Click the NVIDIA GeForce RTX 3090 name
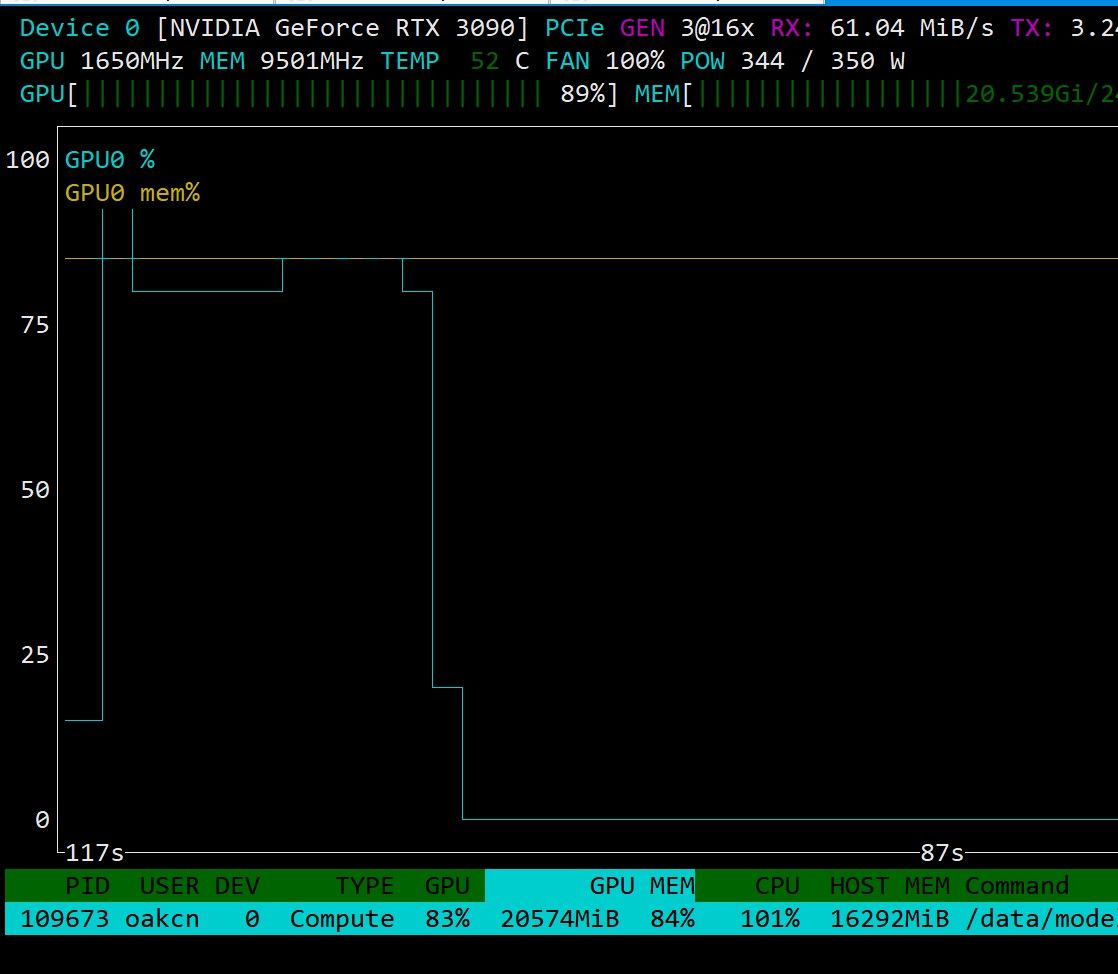 342,28
